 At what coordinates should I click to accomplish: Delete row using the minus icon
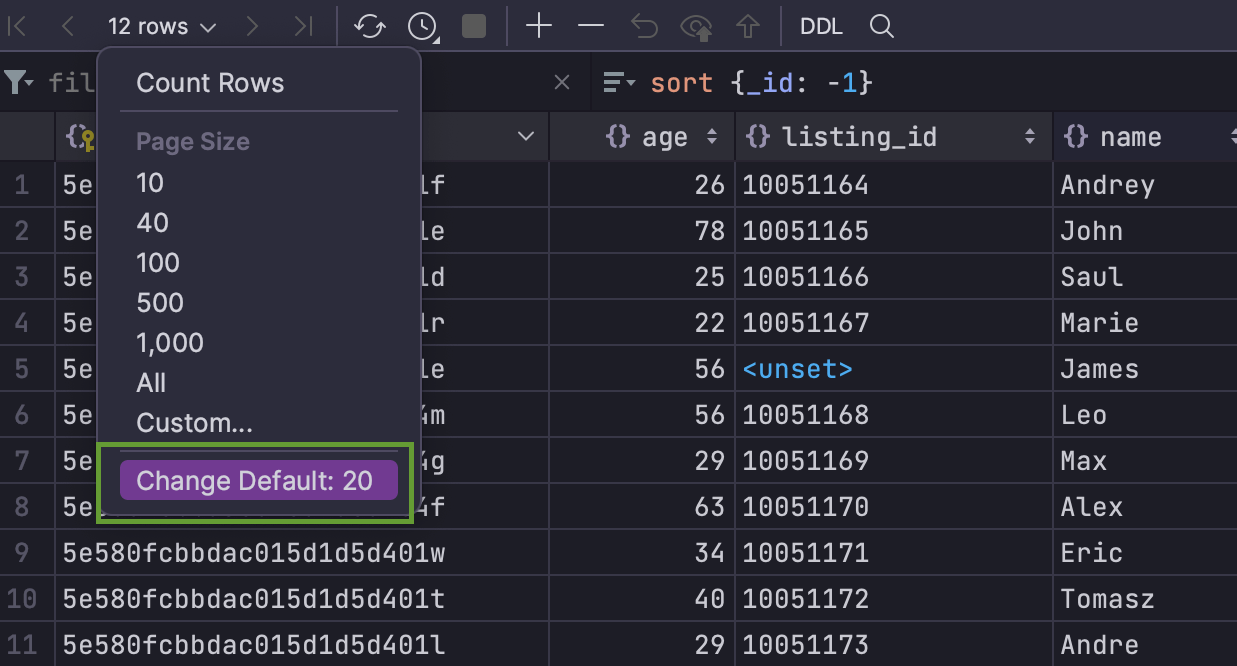(x=591, y=27)
